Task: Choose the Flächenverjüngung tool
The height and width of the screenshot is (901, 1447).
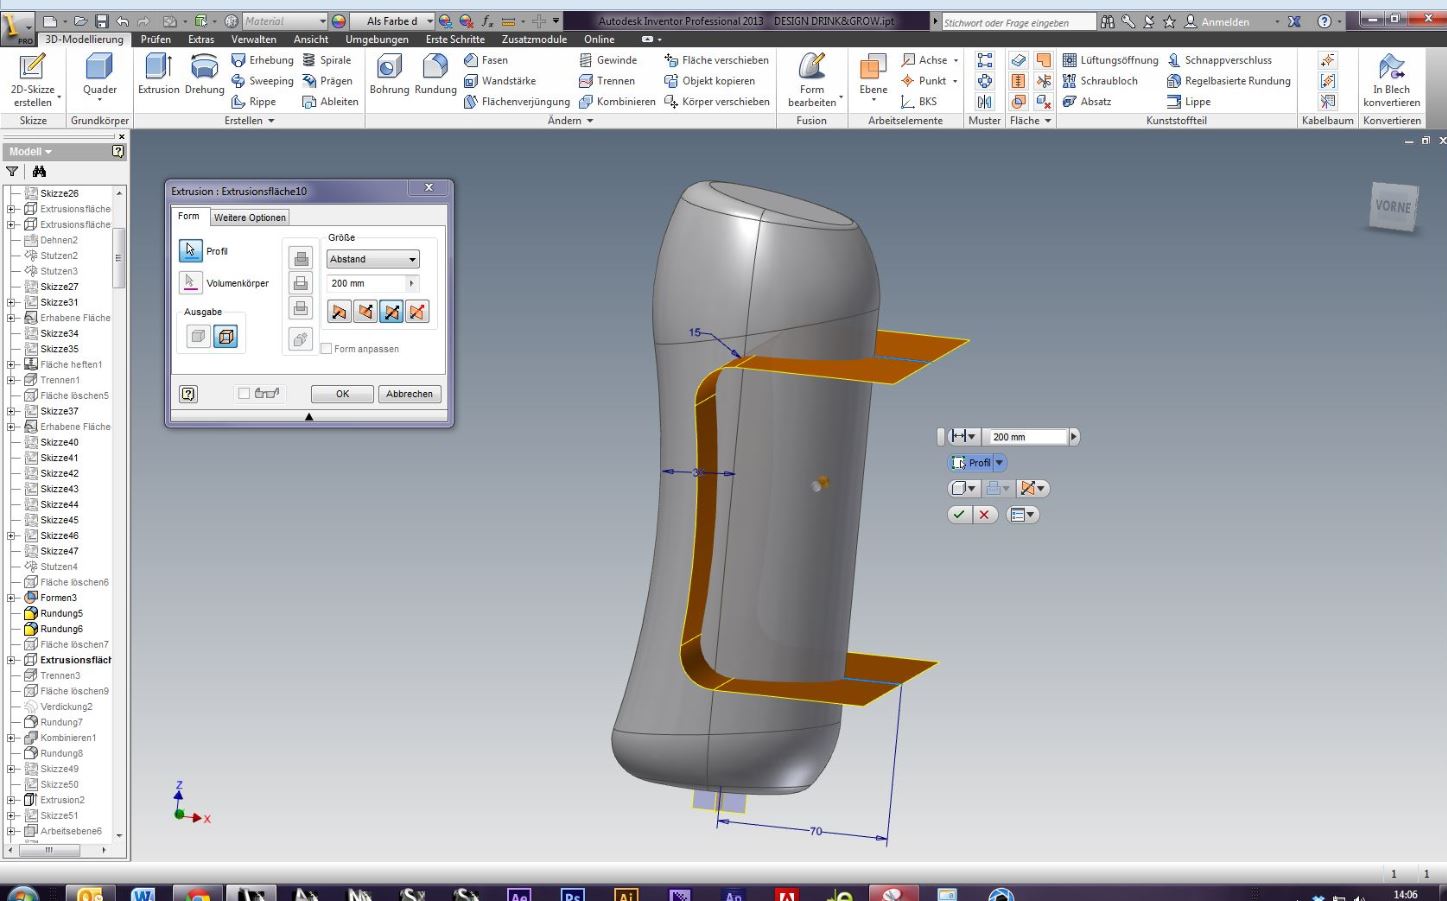Action: 516,102
